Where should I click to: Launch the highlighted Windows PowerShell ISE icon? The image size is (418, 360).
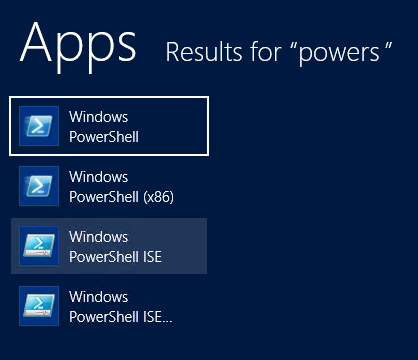coord(39,246)
